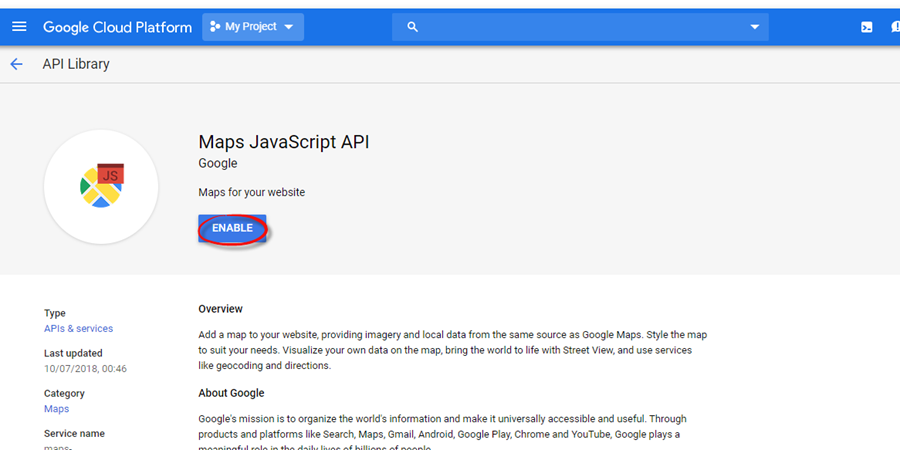Click the search magnifier icon
The height and width of the screenshot is (450, 900).
(x=412, y=27)
